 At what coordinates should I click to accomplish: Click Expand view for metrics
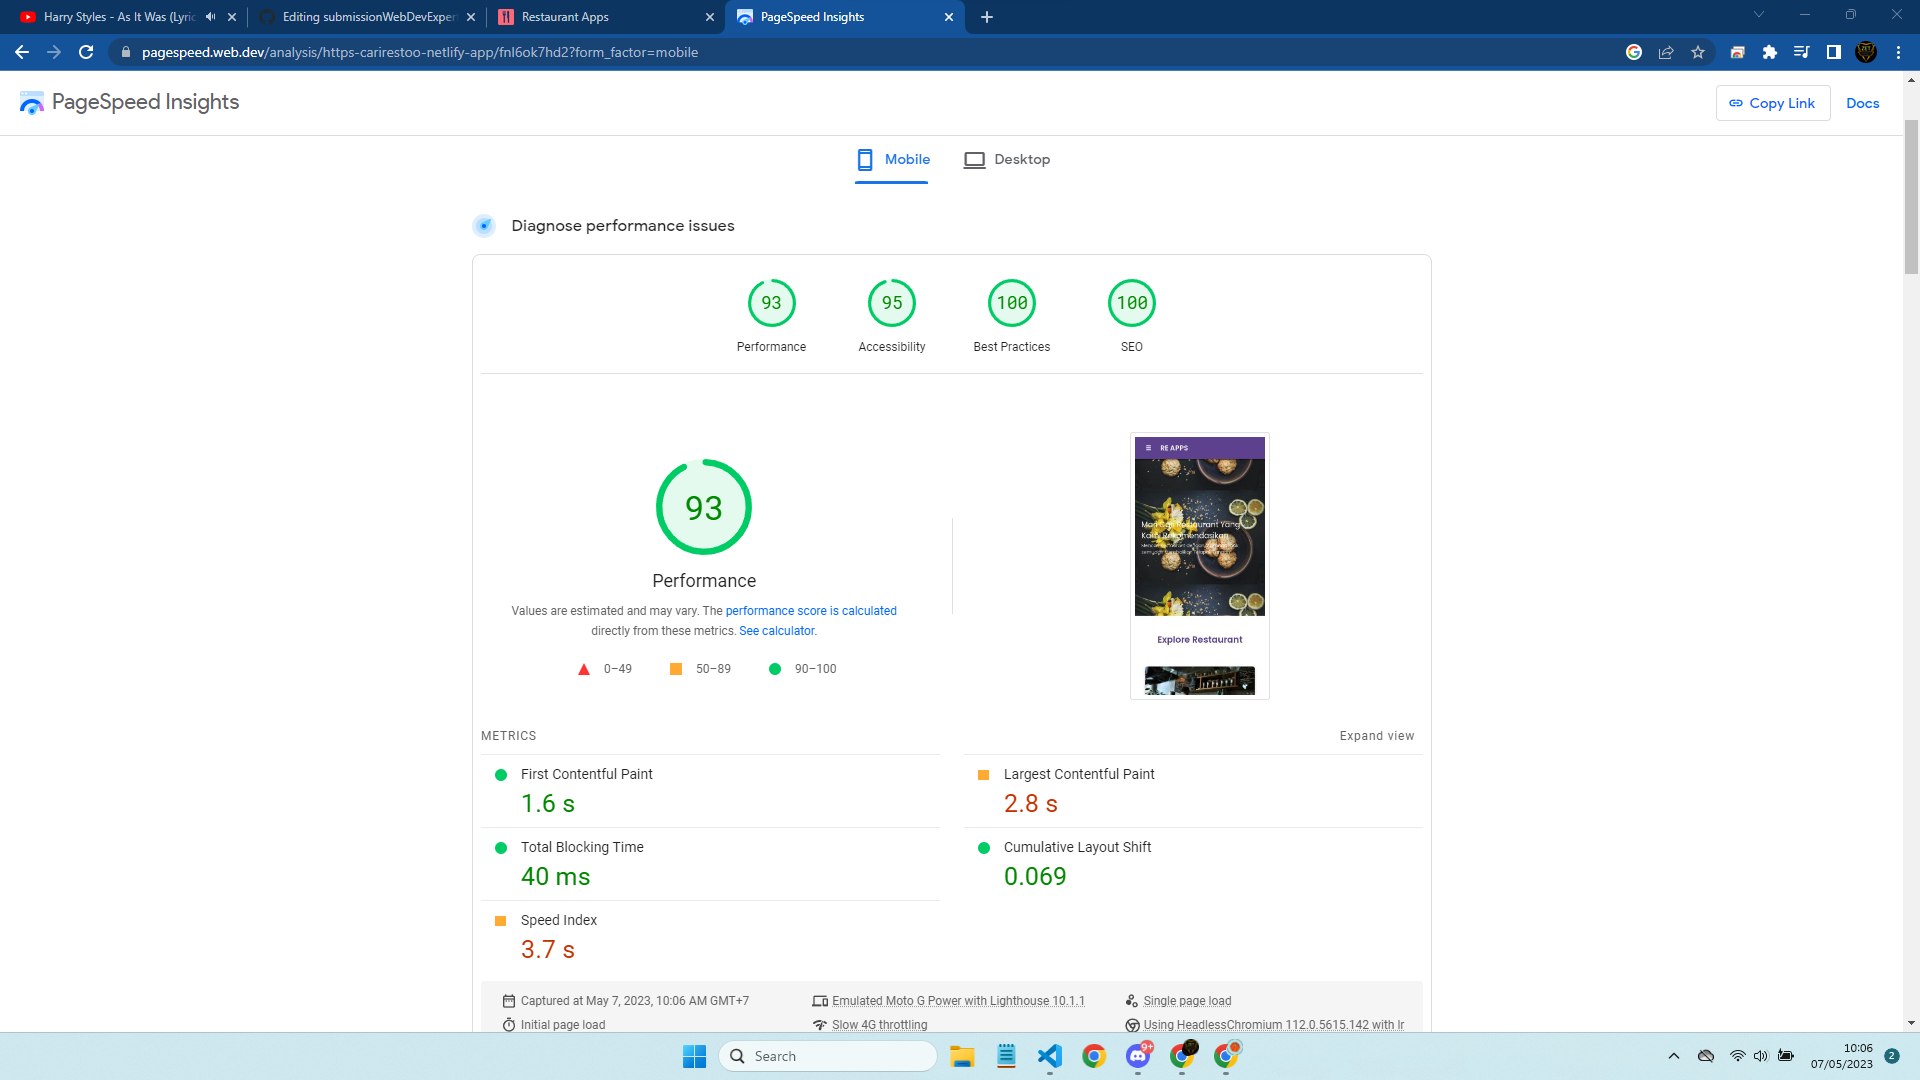point(1377,736)
